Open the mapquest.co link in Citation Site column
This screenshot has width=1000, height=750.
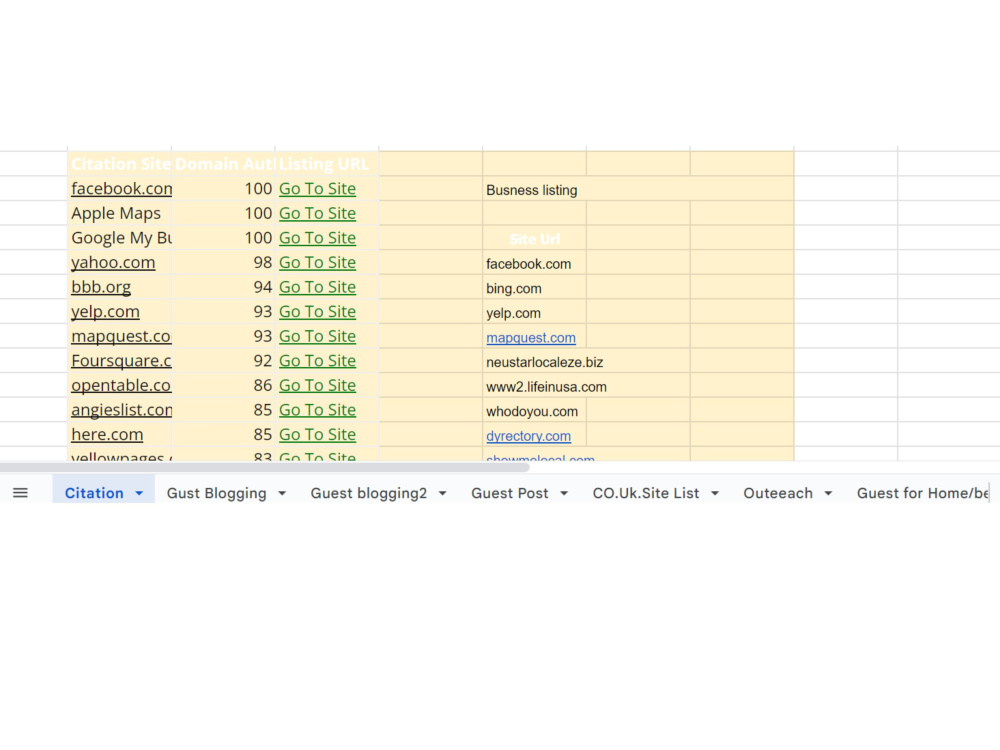pos(121,336)
